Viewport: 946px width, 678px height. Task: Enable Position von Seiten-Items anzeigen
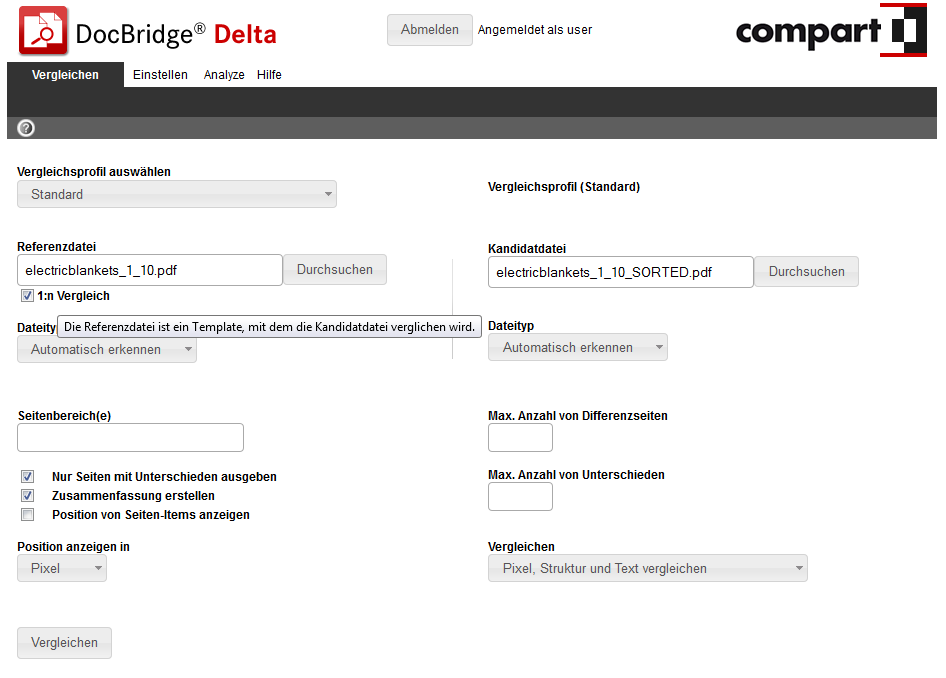[28, 515]
